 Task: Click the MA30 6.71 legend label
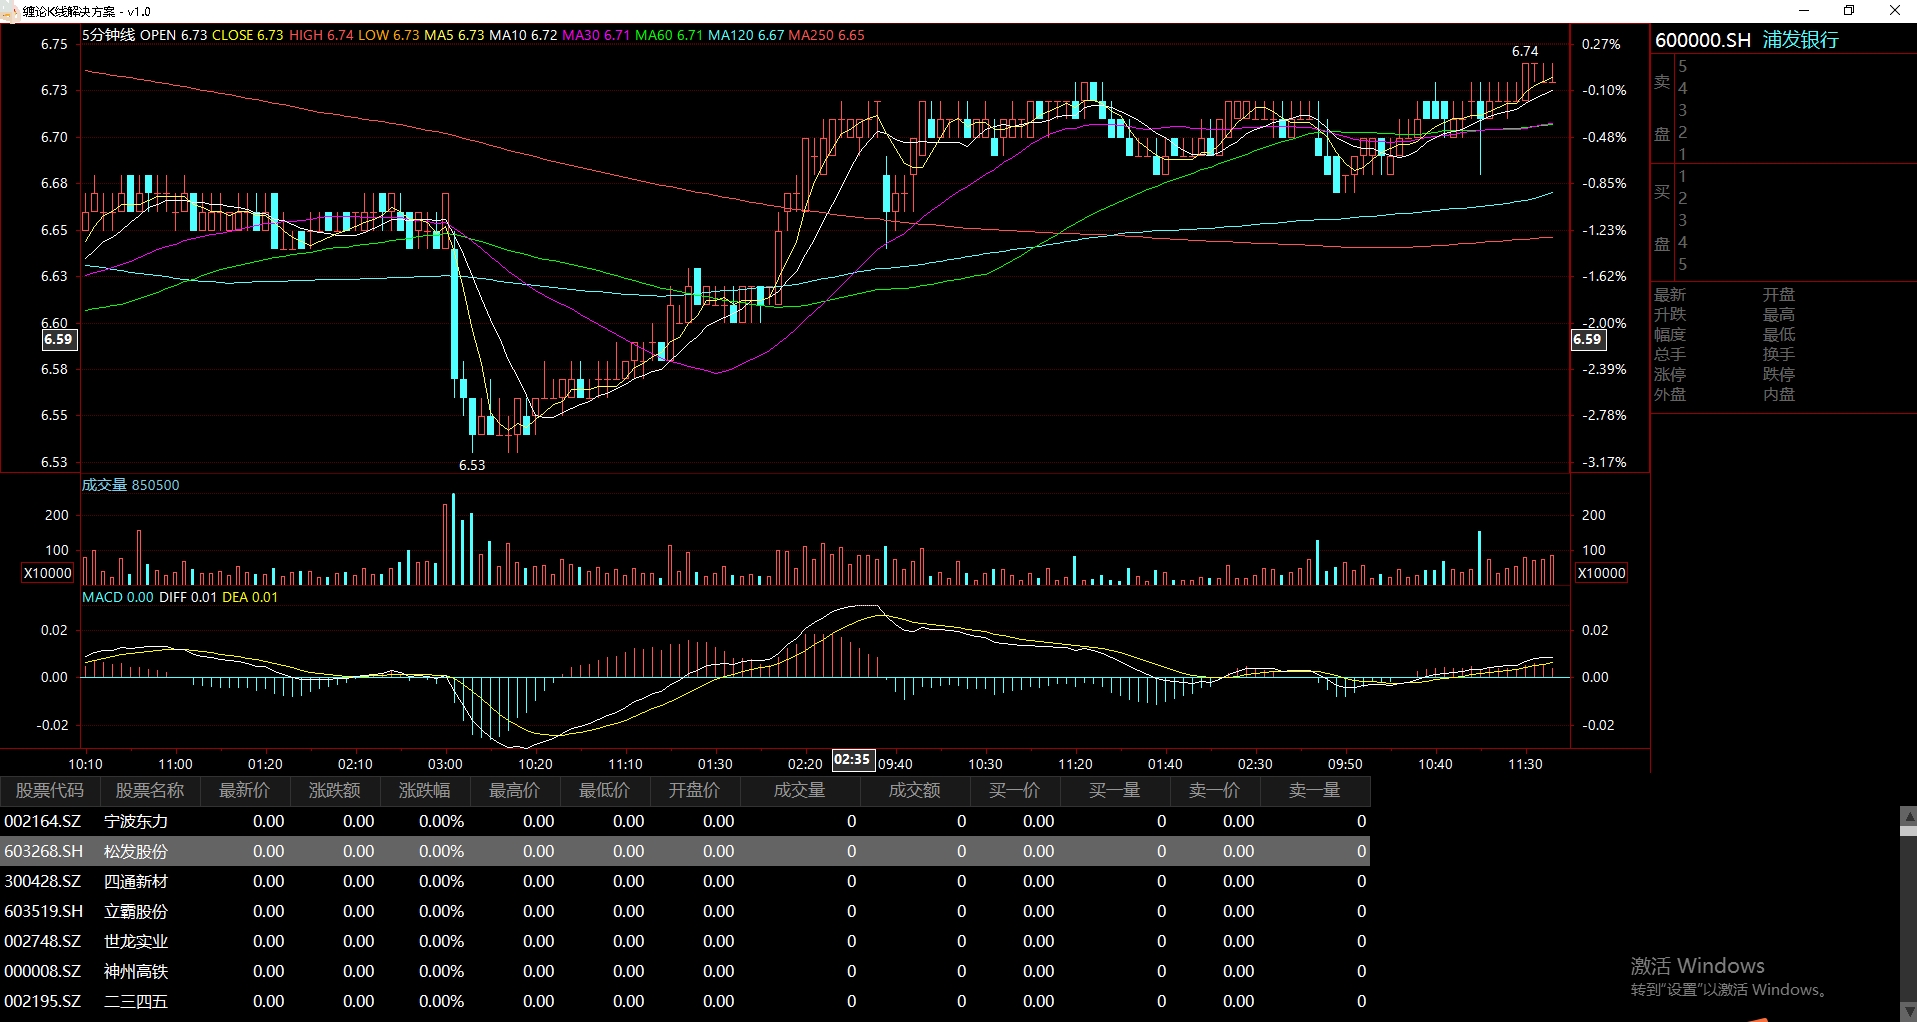click(x=596, y=35)
